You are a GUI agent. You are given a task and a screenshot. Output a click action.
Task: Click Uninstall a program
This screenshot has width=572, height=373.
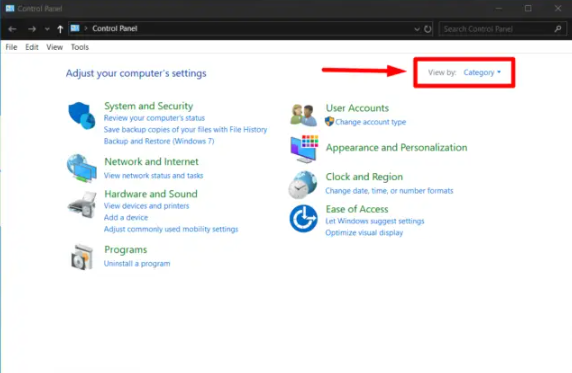pos(137,264)
